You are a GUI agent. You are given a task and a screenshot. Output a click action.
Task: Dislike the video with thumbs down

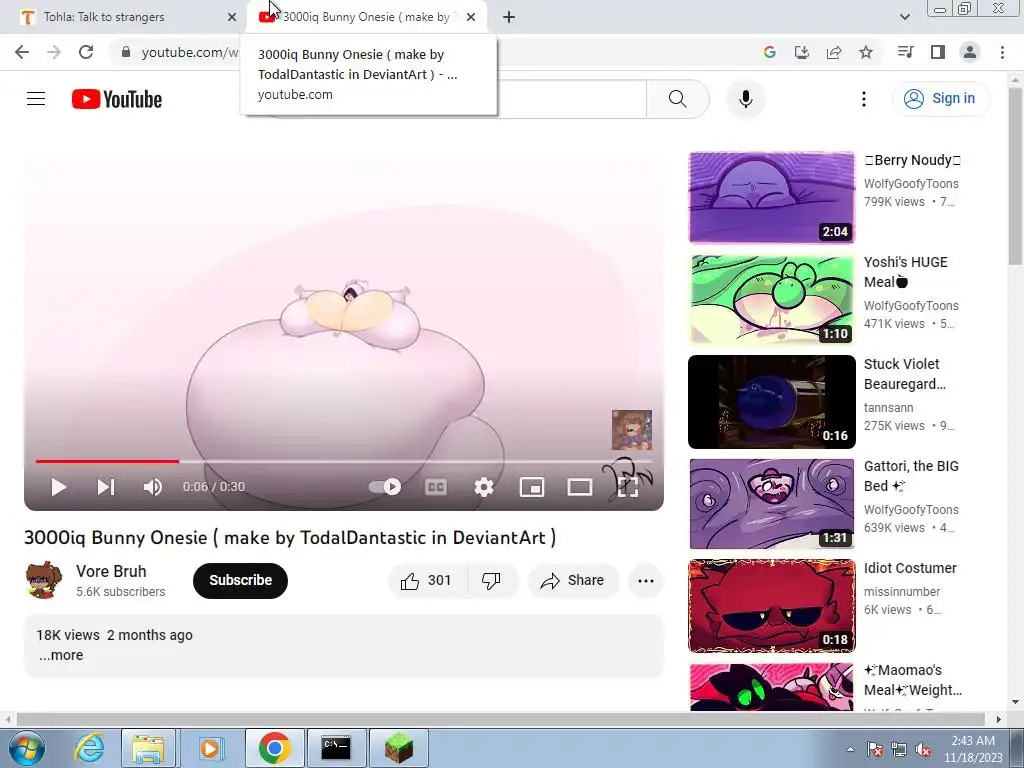[491, 581]
